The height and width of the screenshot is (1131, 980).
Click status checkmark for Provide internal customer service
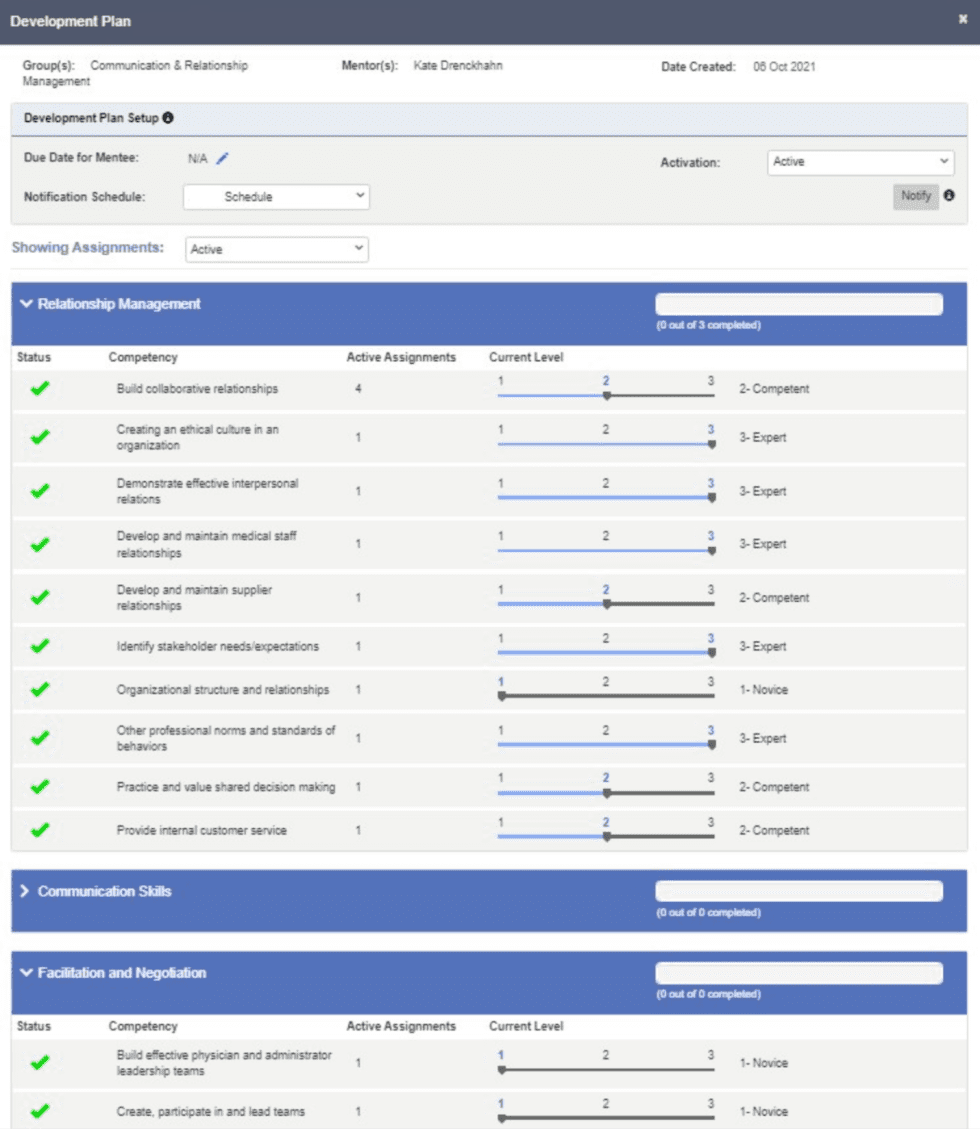40,830
